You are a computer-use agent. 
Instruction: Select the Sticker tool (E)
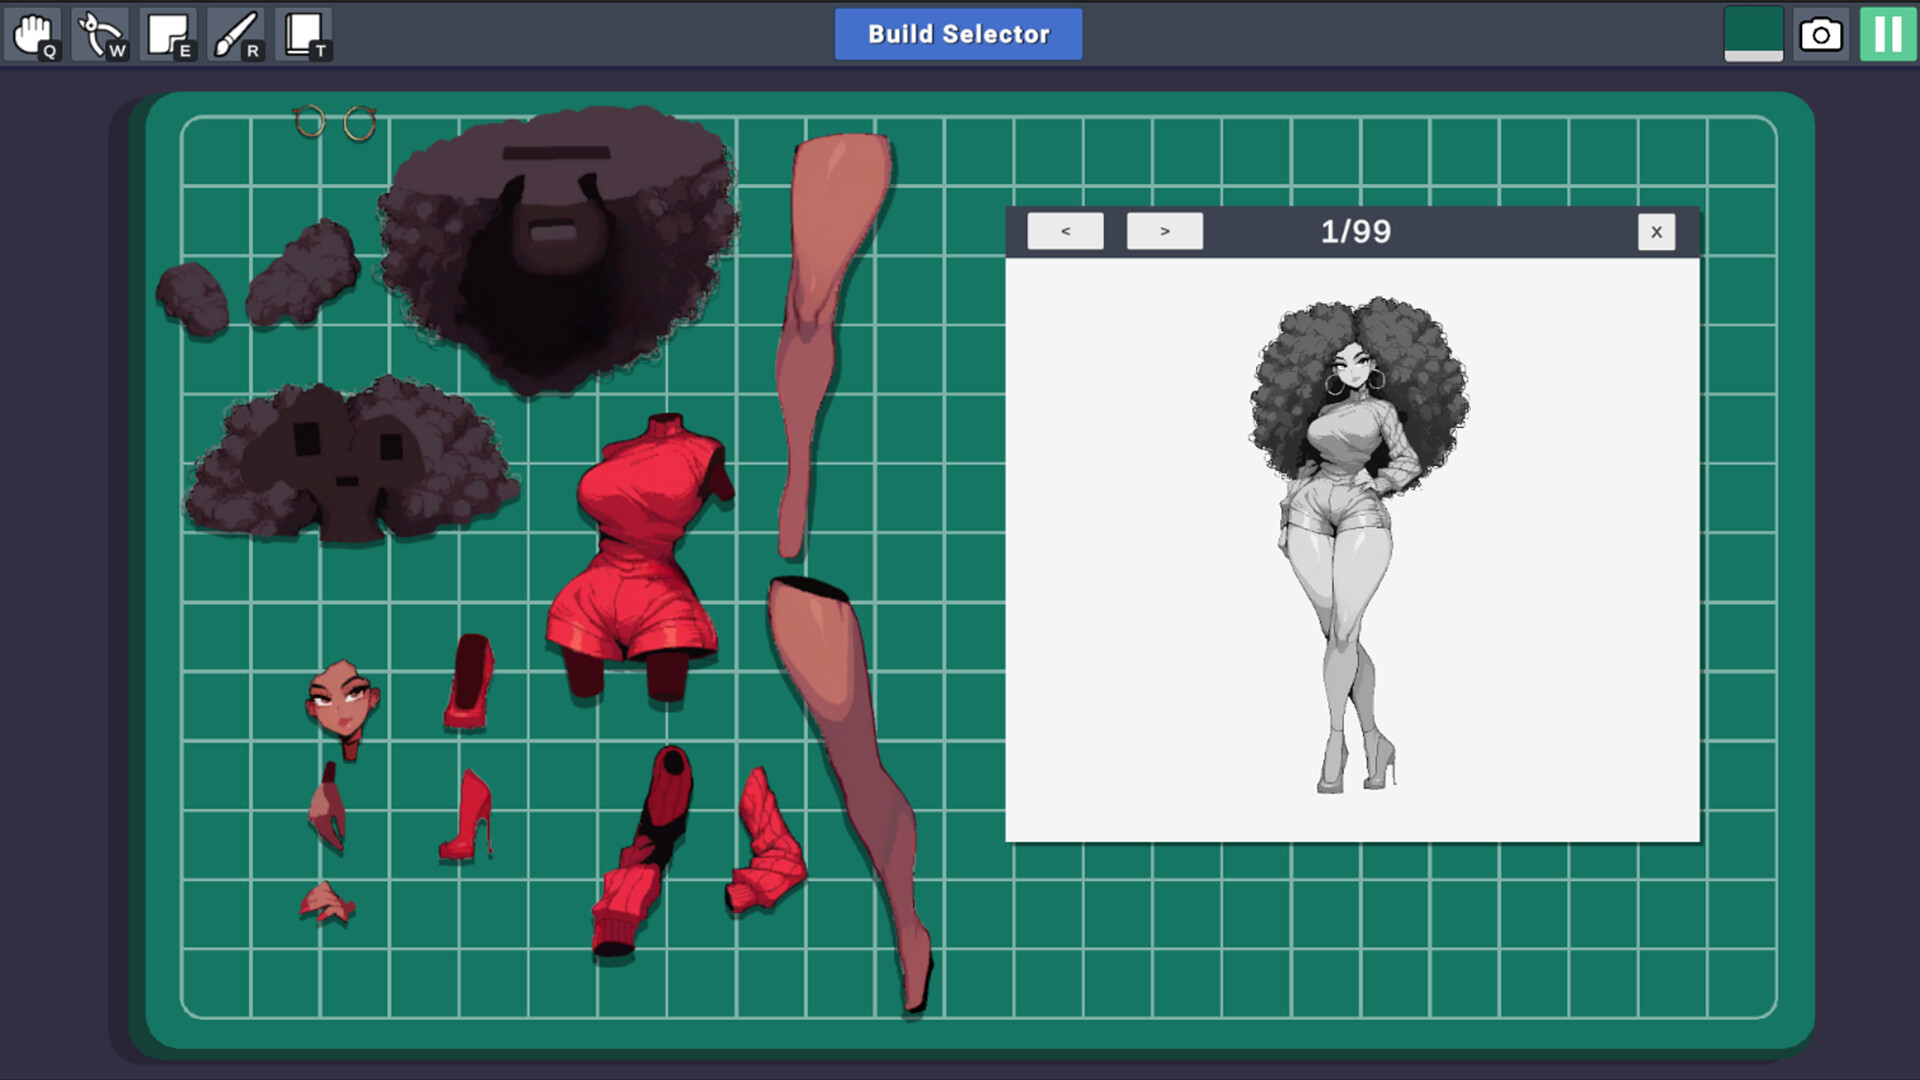pyautogui.click(x=169, y=33)
